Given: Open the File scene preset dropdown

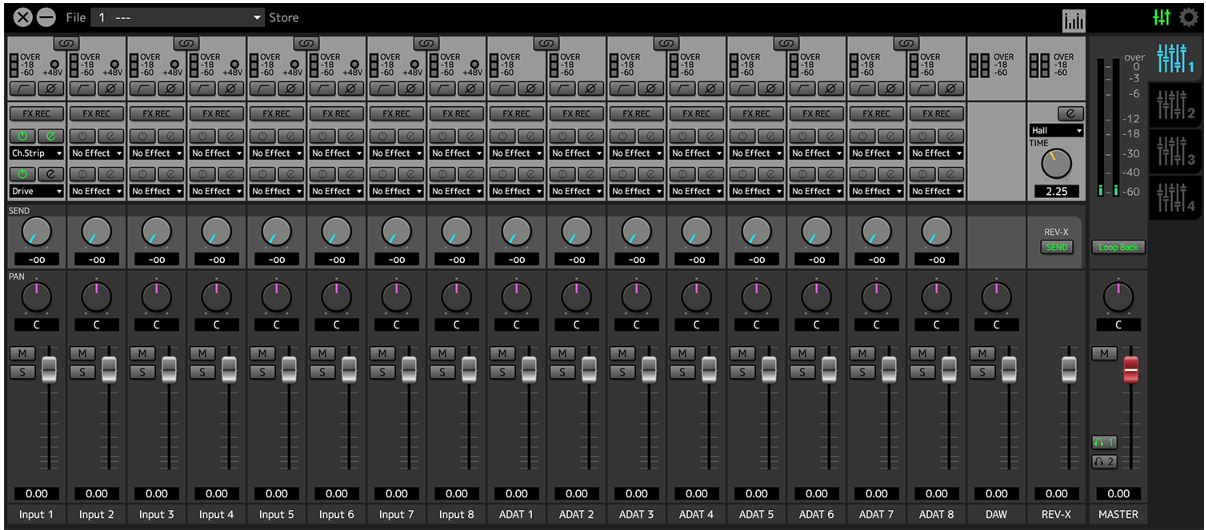Looking at the screenshot, I should pos(178,17).
